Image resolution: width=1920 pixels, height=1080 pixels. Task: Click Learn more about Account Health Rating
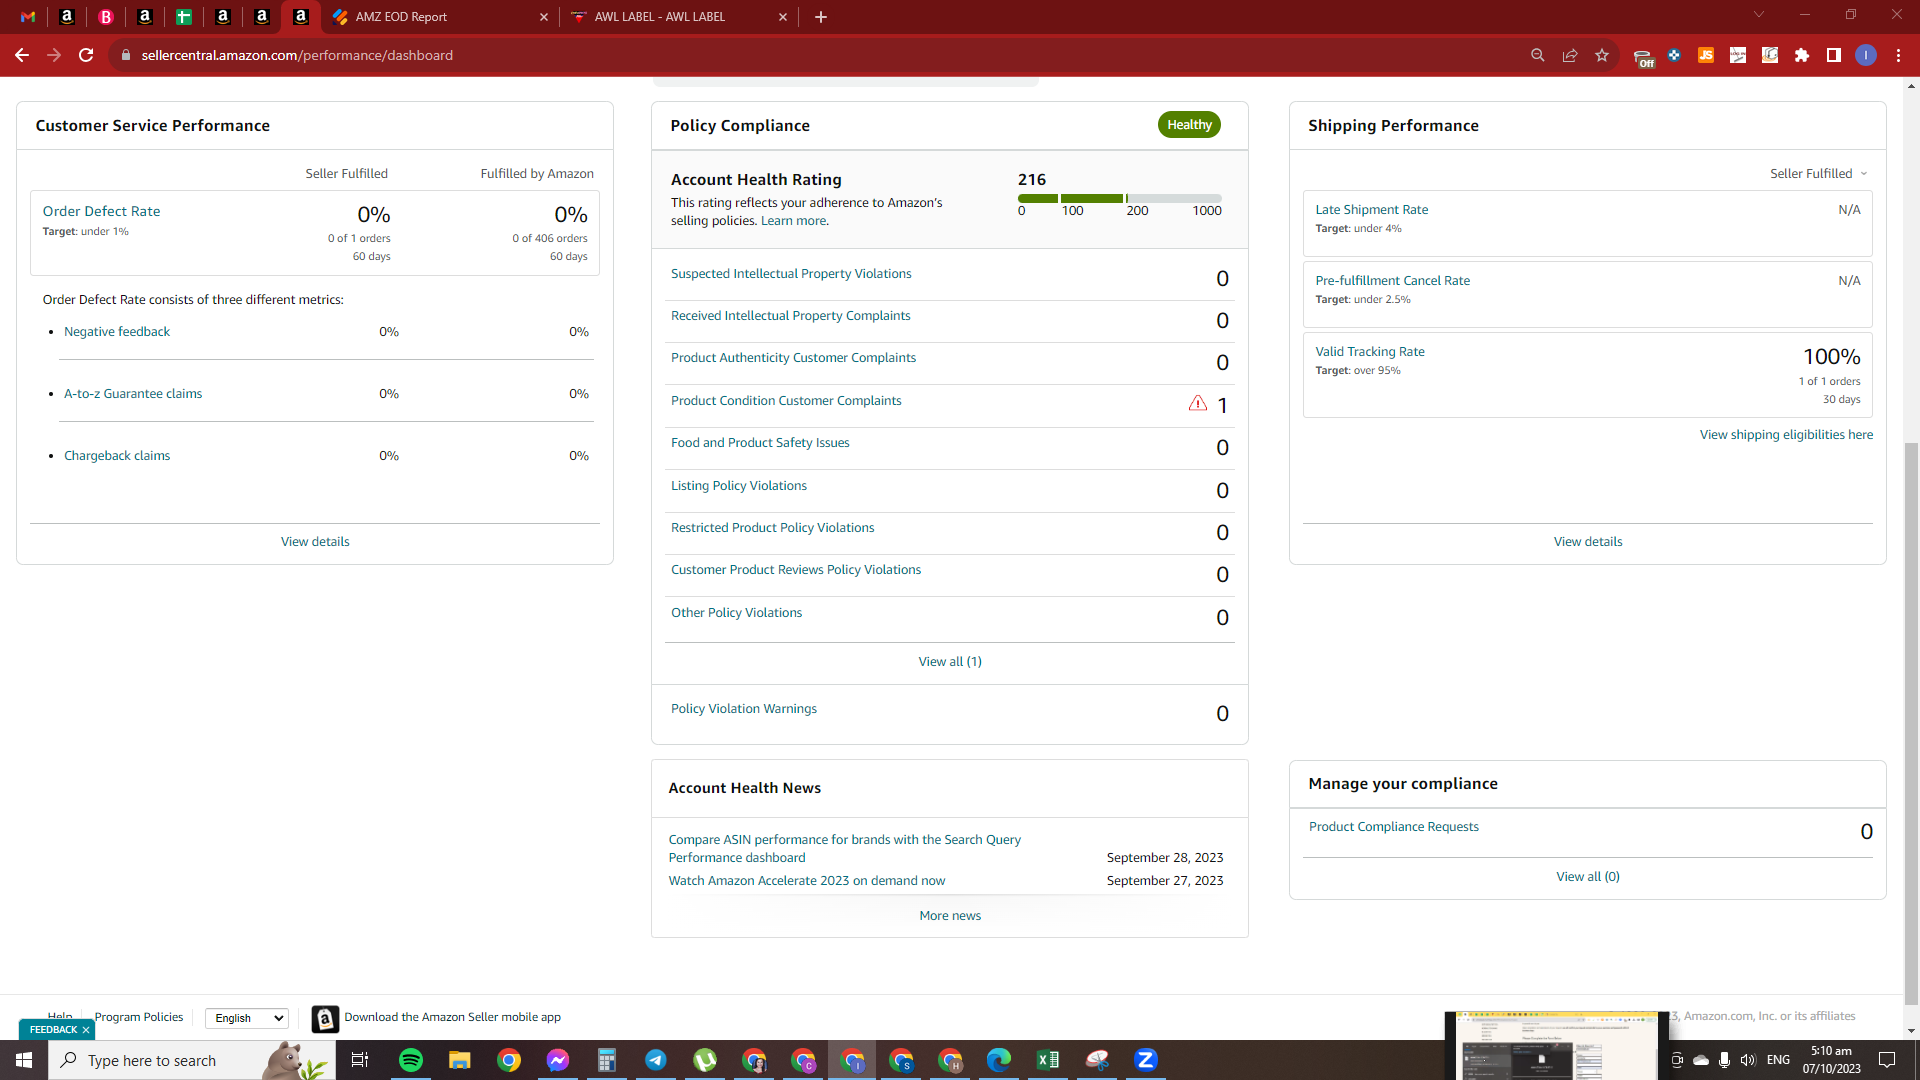point(793,221)
